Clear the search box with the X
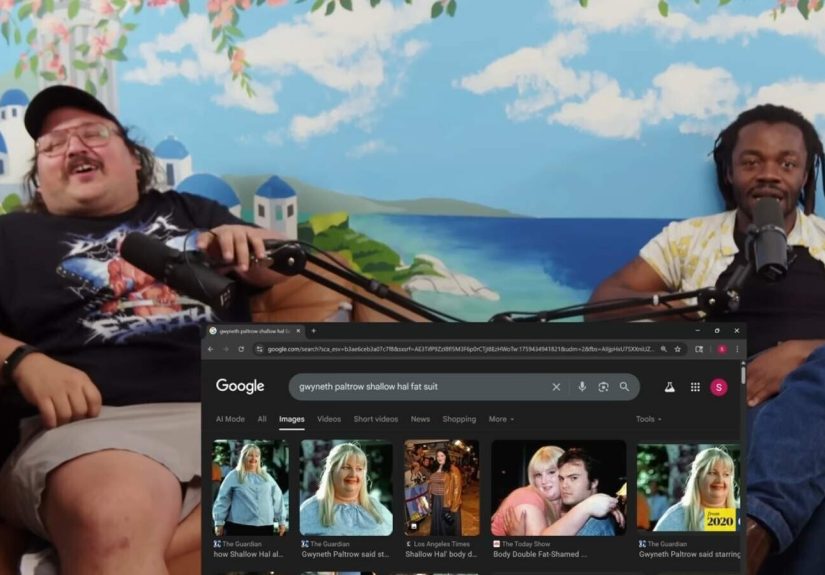 point(556,387)
